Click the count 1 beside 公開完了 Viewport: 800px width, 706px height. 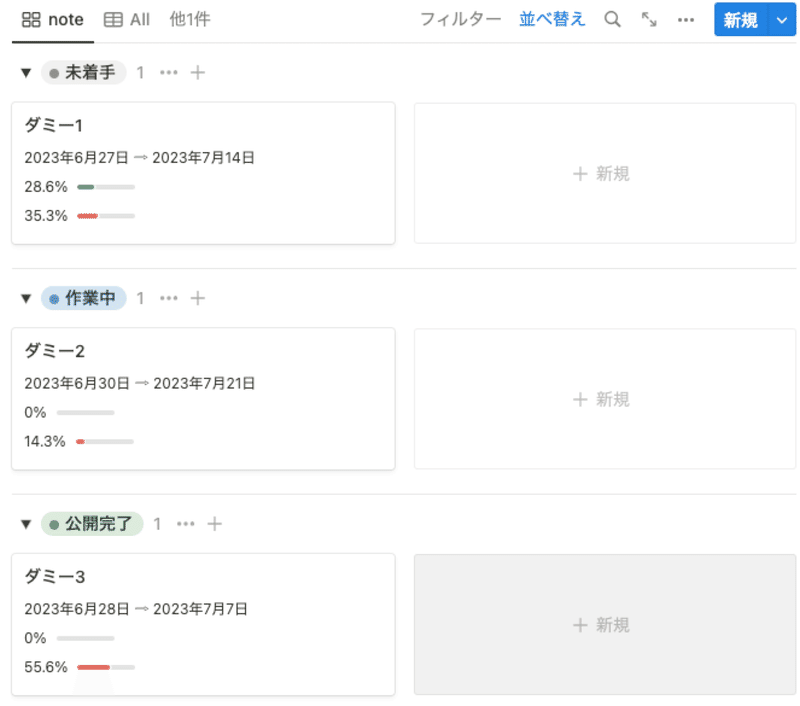click(x=157, y=523)
